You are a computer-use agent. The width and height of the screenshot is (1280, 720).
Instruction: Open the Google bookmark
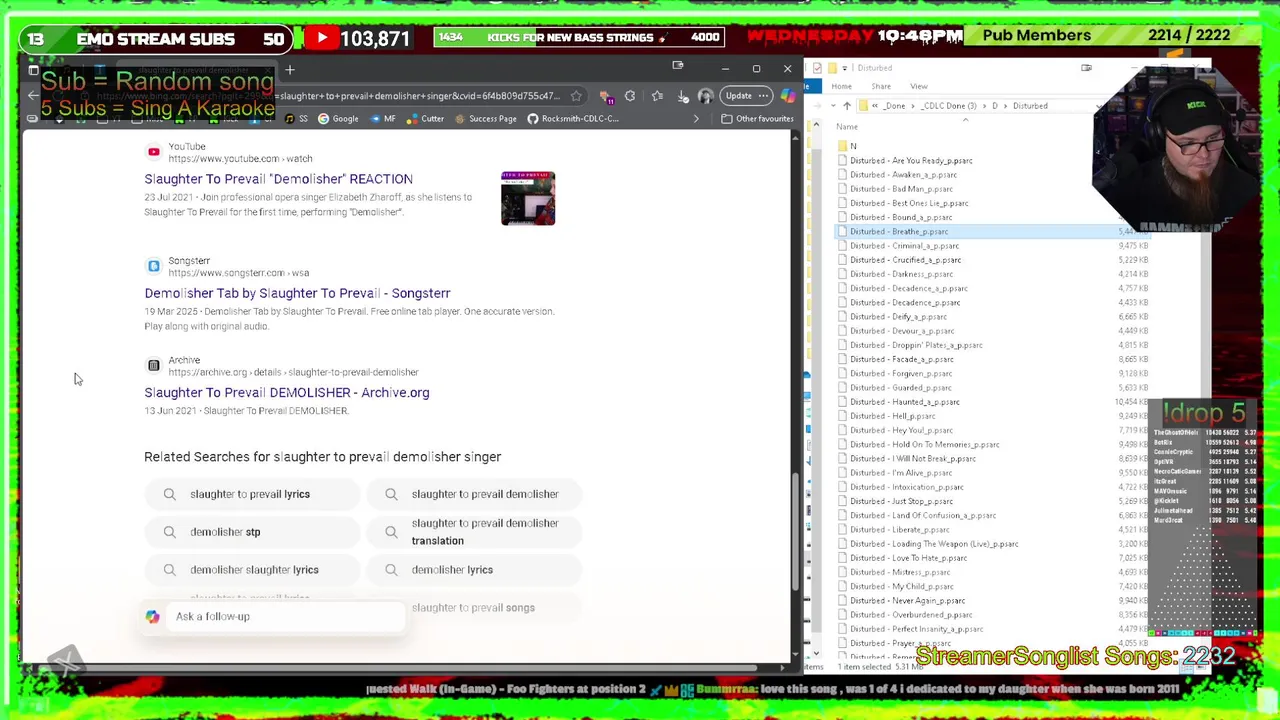point(337,119)
